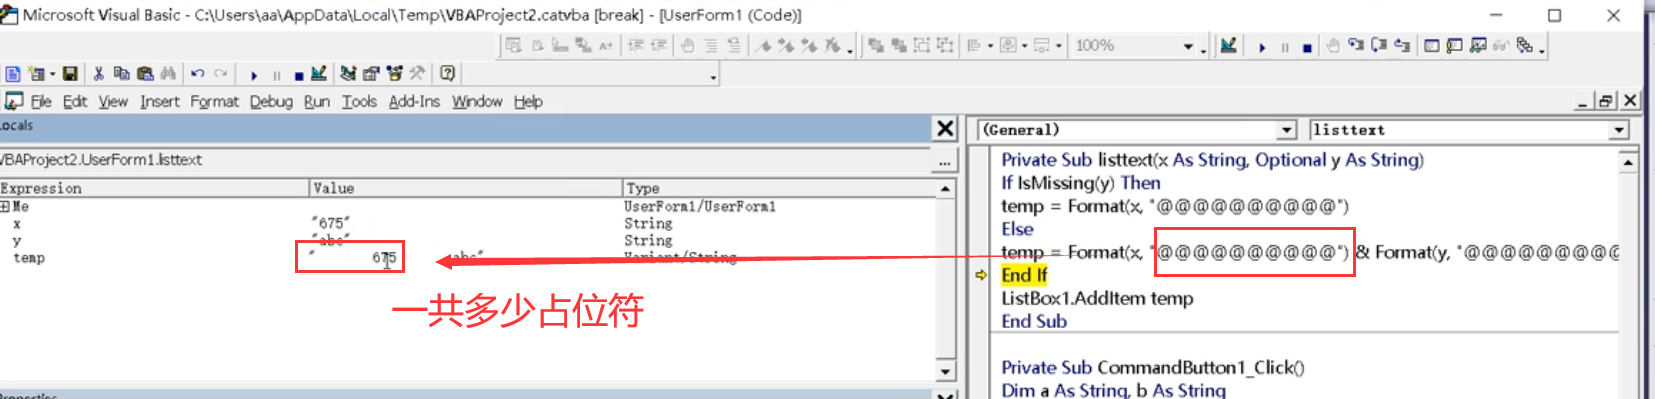Open the (General) object dropdown

click(x=1287, y=130)
